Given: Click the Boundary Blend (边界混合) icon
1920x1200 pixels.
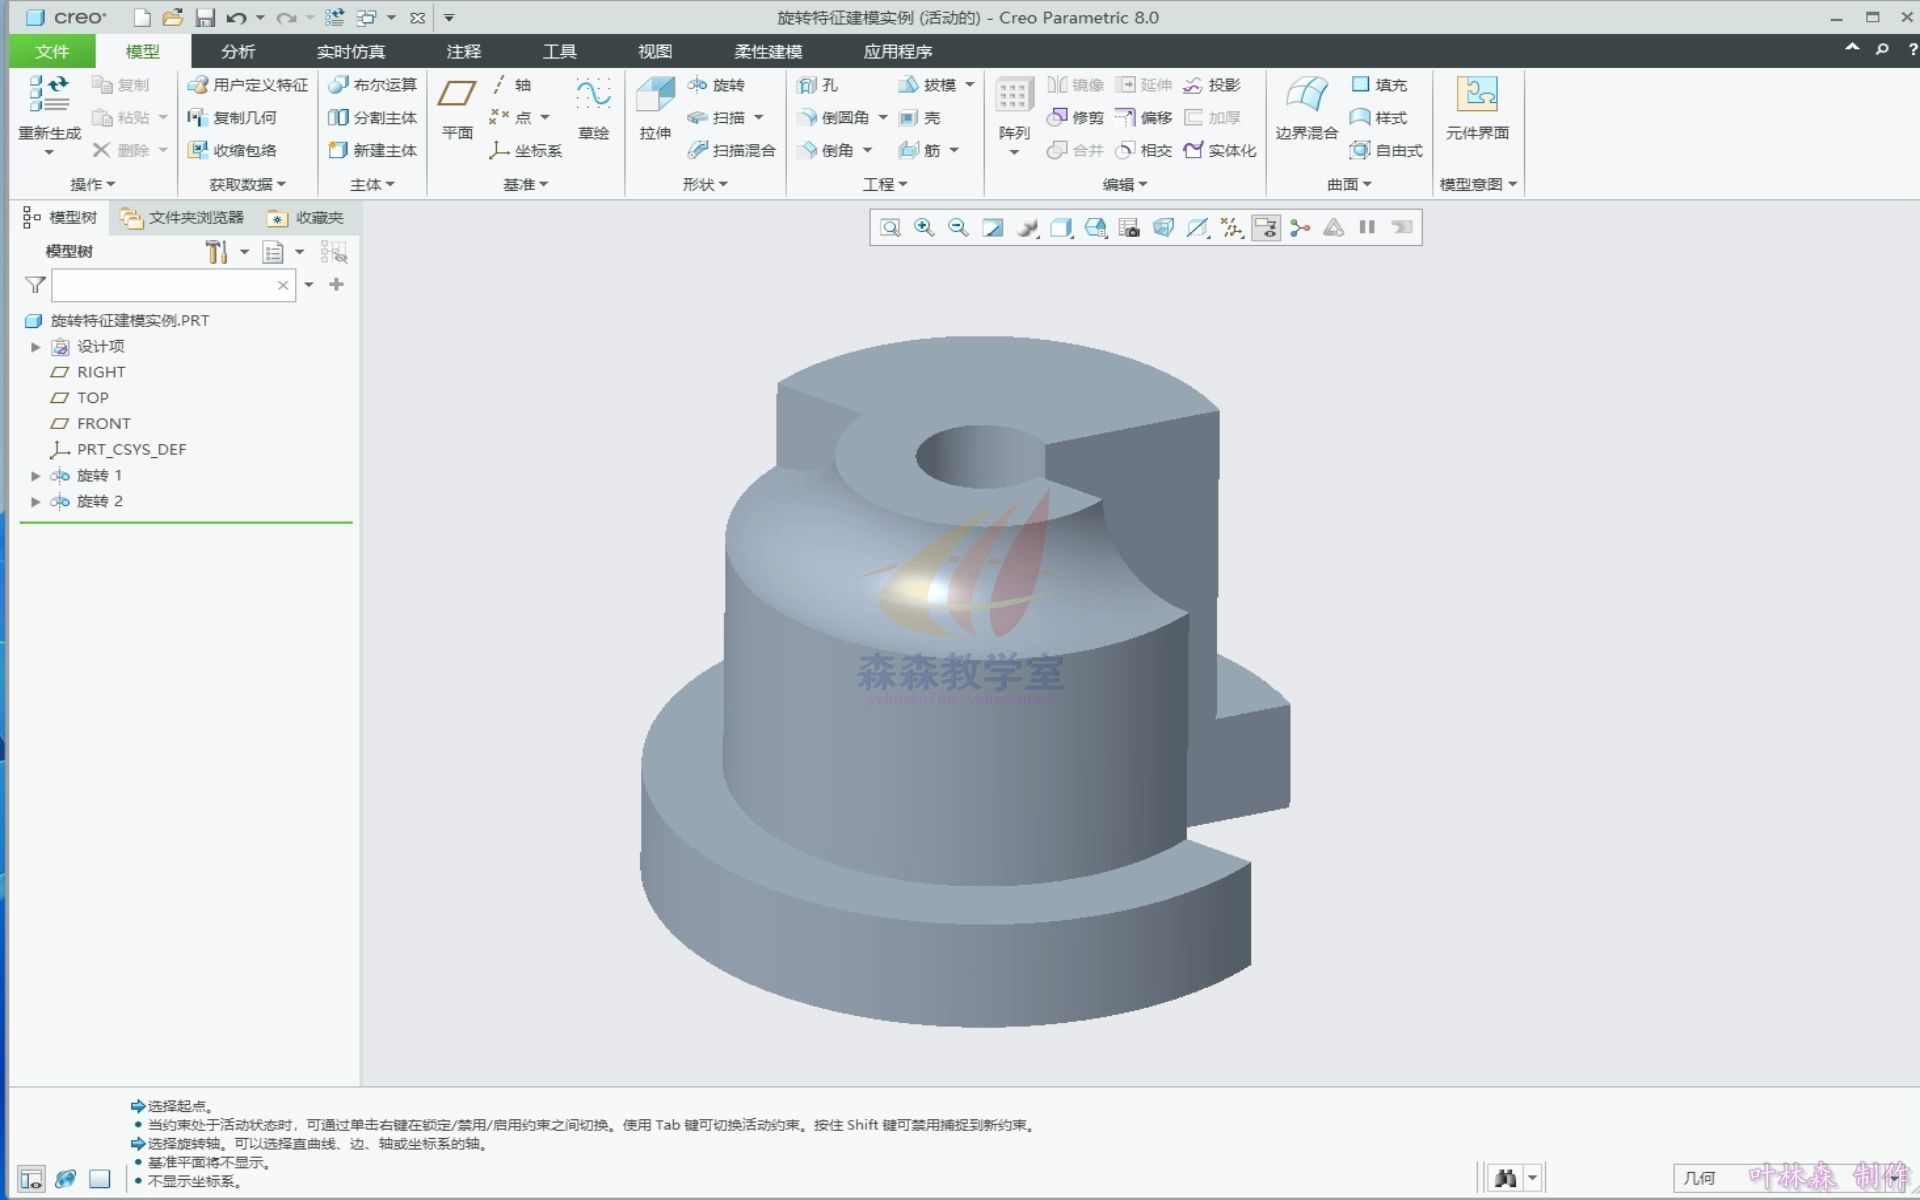Looking at the screenshot, I should pos(1306,97).
